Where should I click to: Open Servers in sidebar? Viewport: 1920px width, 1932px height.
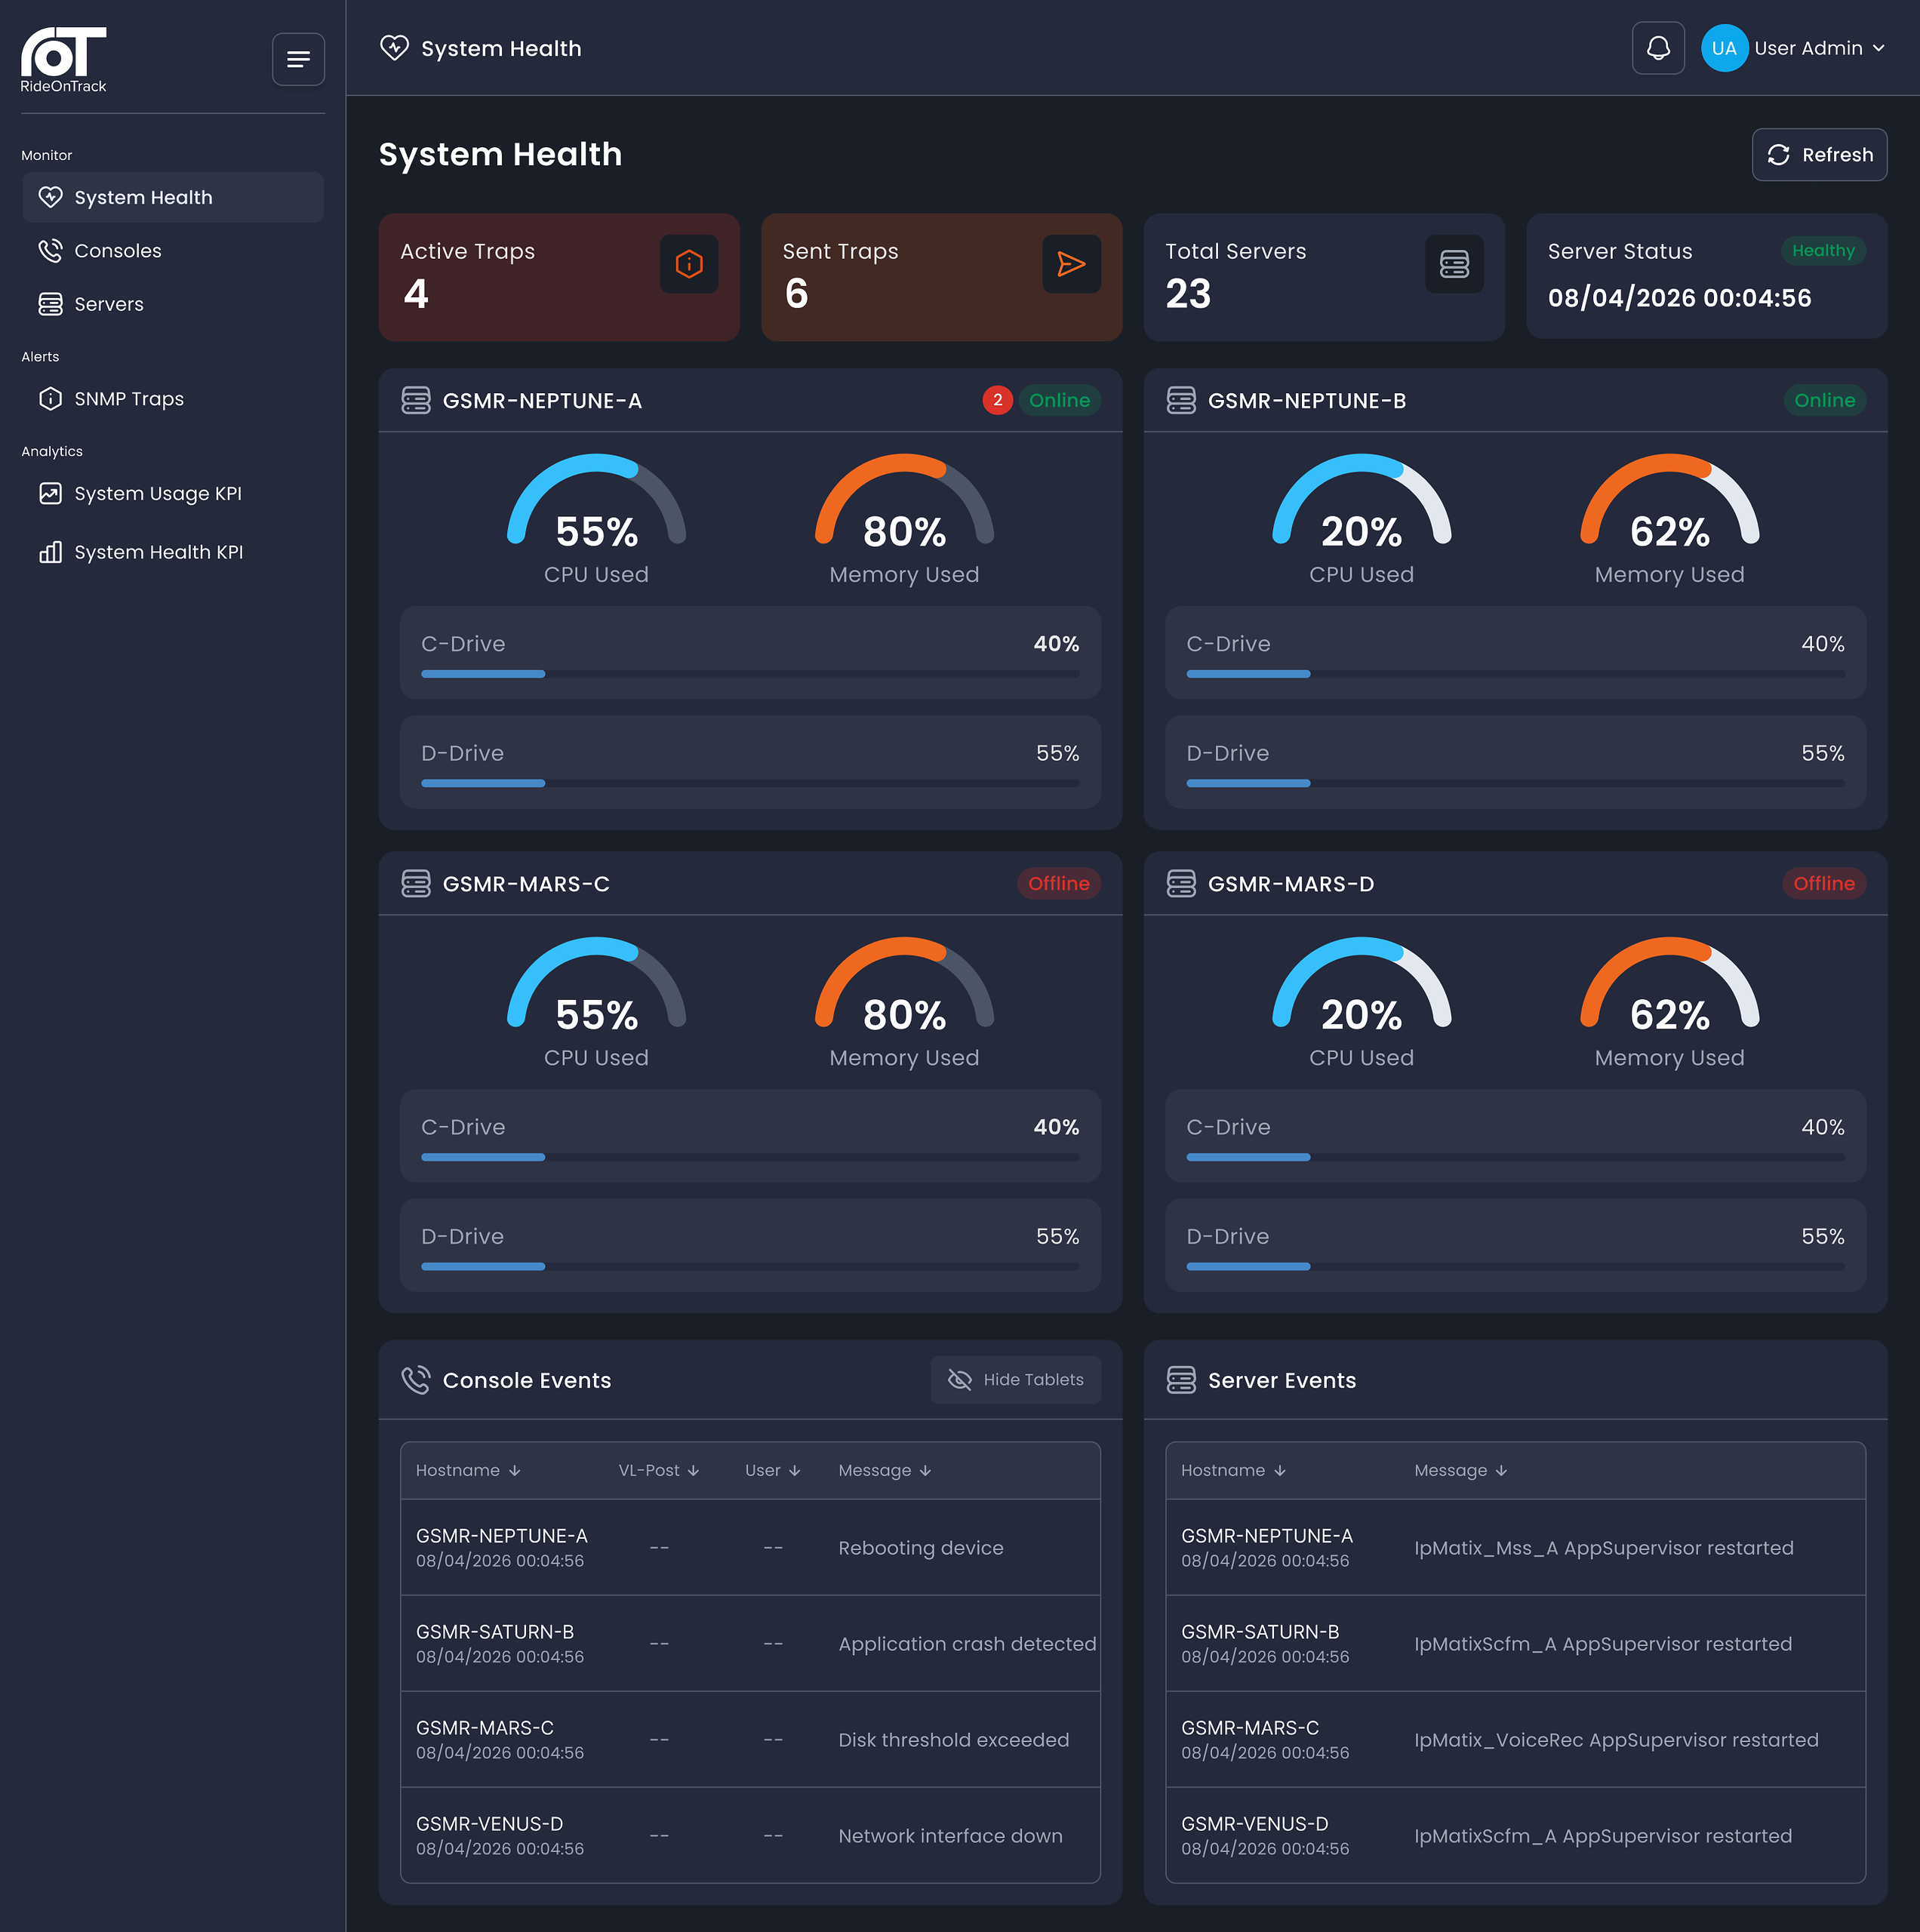173,304
